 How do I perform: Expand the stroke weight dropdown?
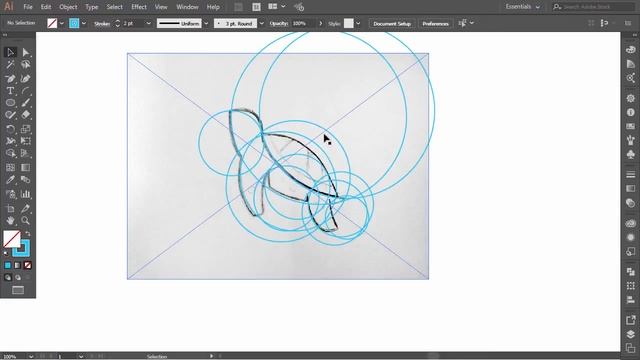click(x=149, y=24)
